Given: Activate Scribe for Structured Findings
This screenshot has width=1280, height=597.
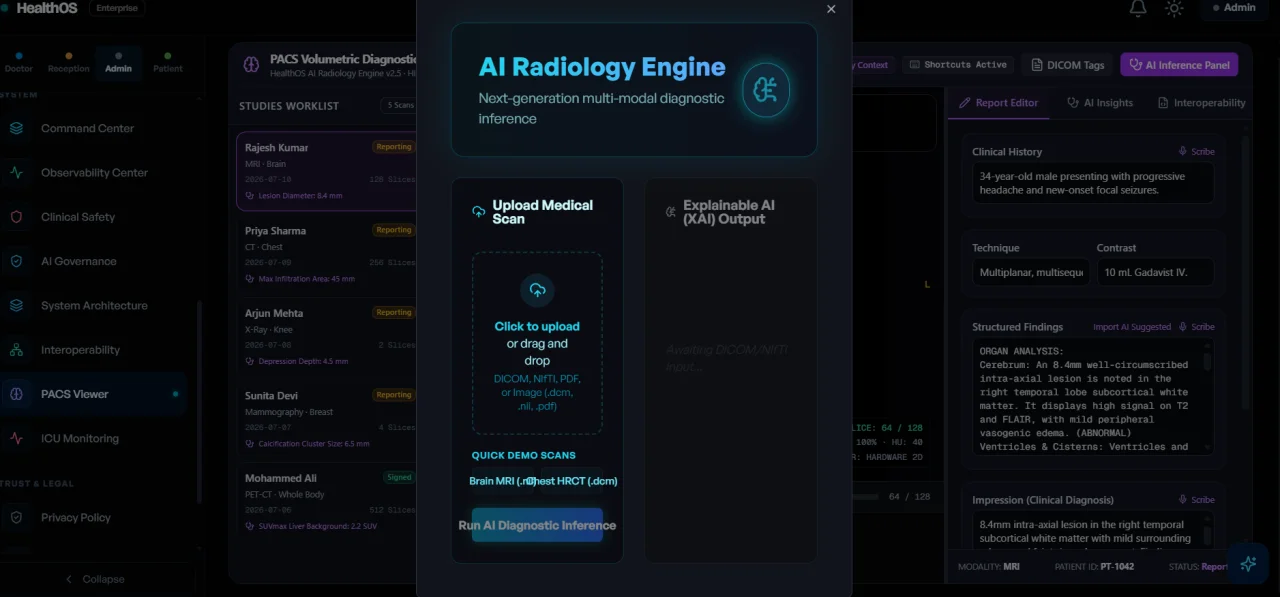Looking at the screenshot, I should point(1197,327).
